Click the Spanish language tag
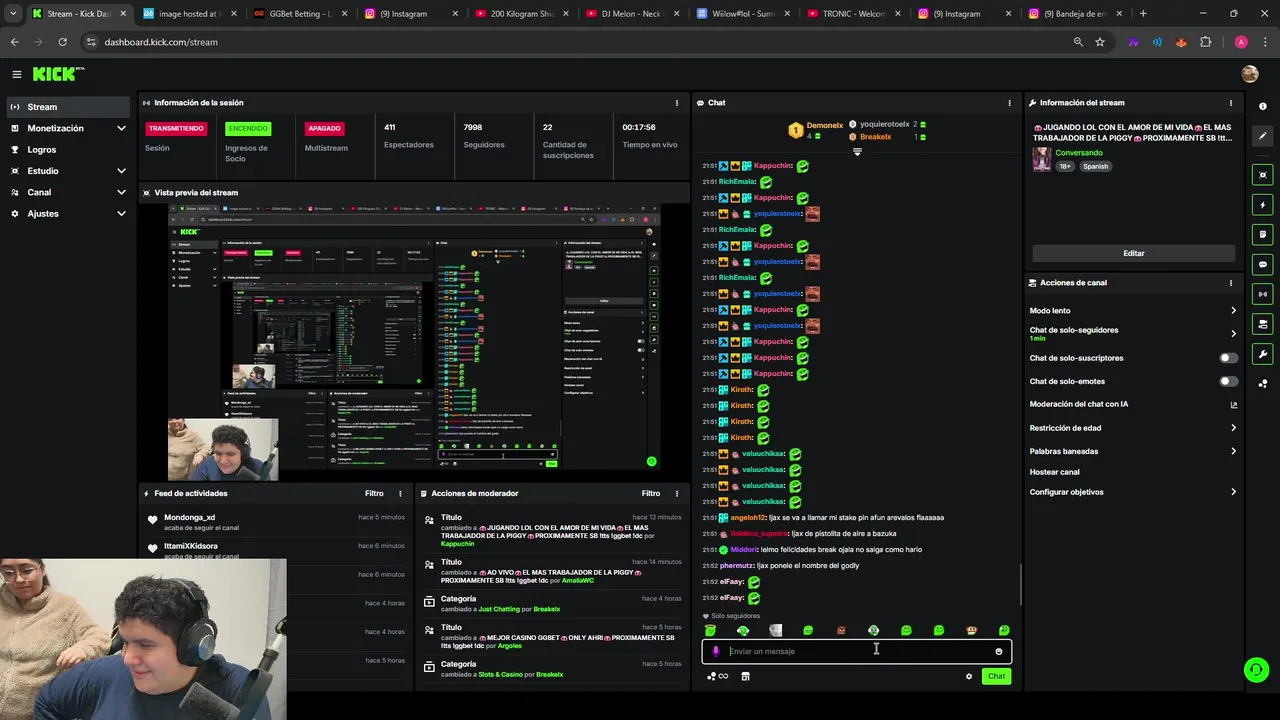 [1096, 166]
